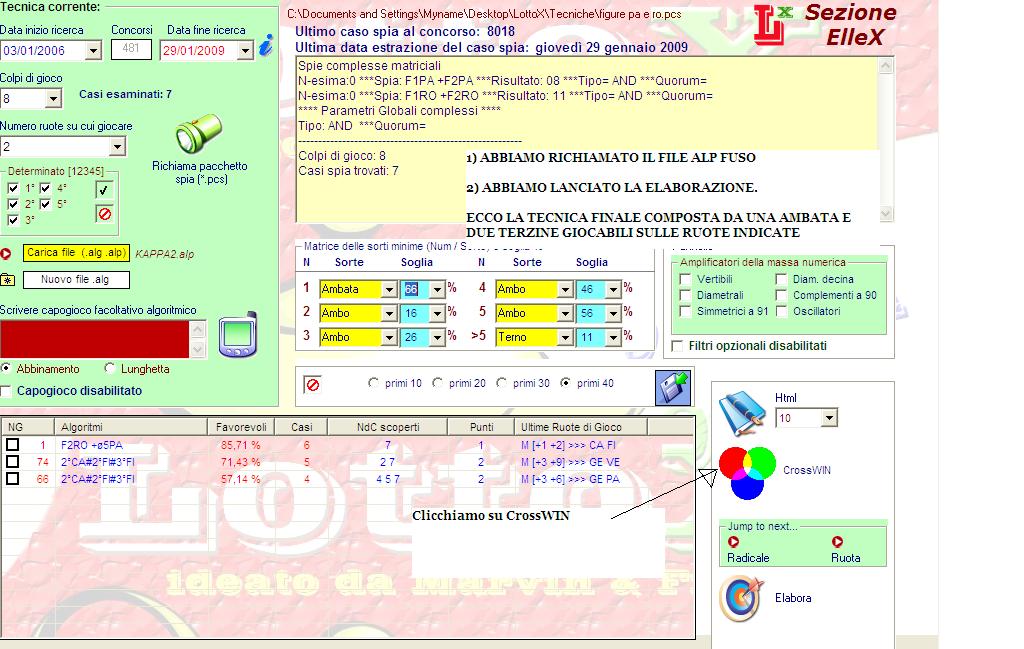Toggle the 3° determinato checkbox
This screenshot has height=649, width=1024.
12,221
